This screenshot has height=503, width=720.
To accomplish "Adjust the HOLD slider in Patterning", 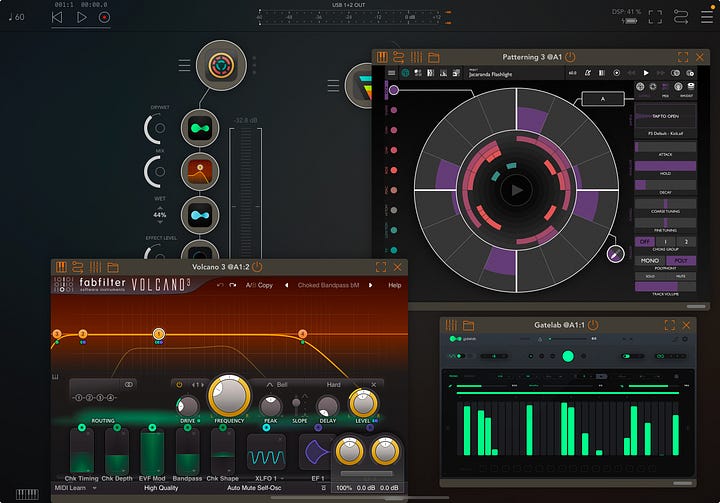I will coord(665,166).
